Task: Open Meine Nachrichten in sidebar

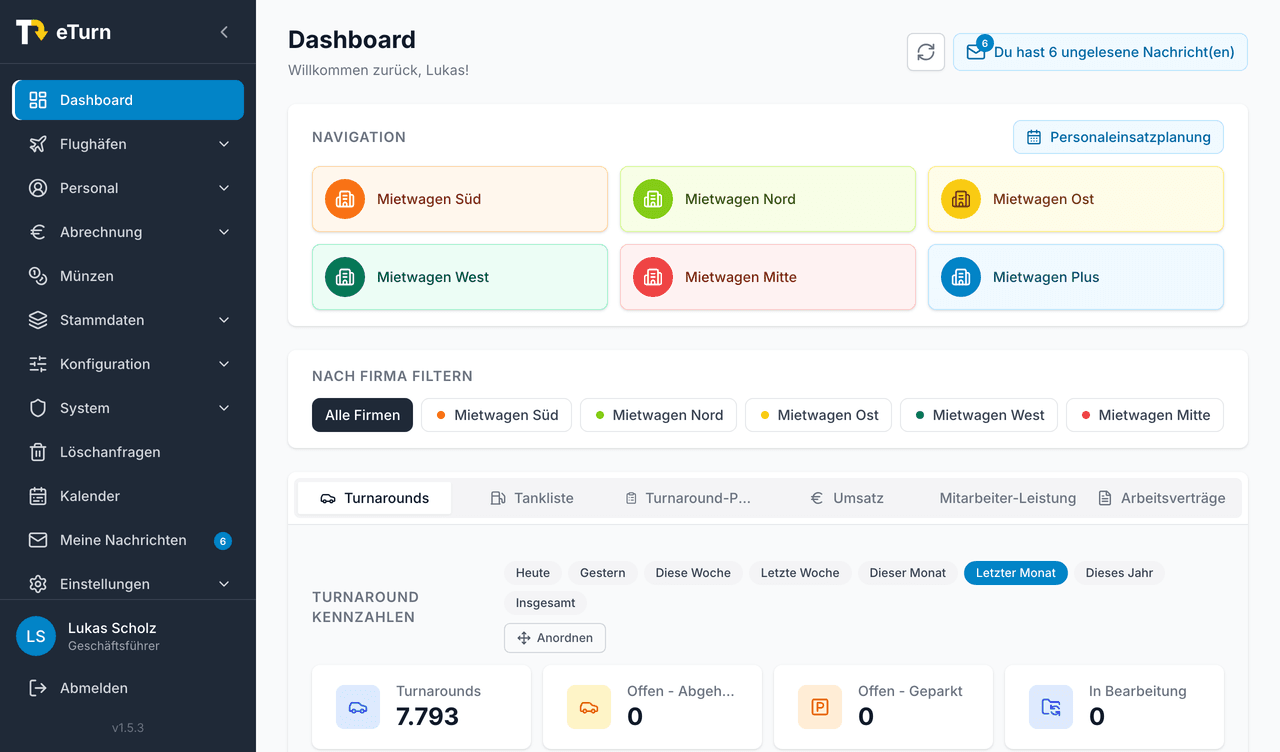Action: [128, 540]
